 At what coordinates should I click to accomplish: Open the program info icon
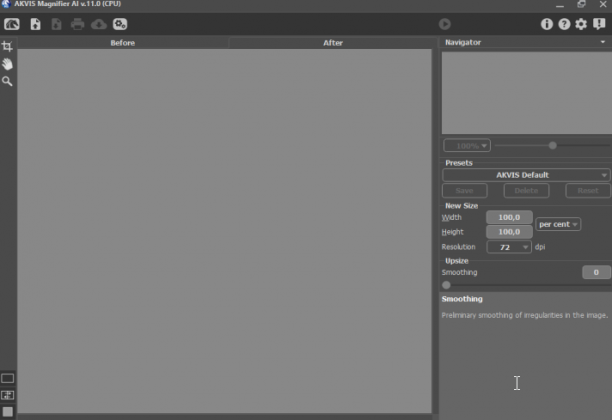[546, 24]
